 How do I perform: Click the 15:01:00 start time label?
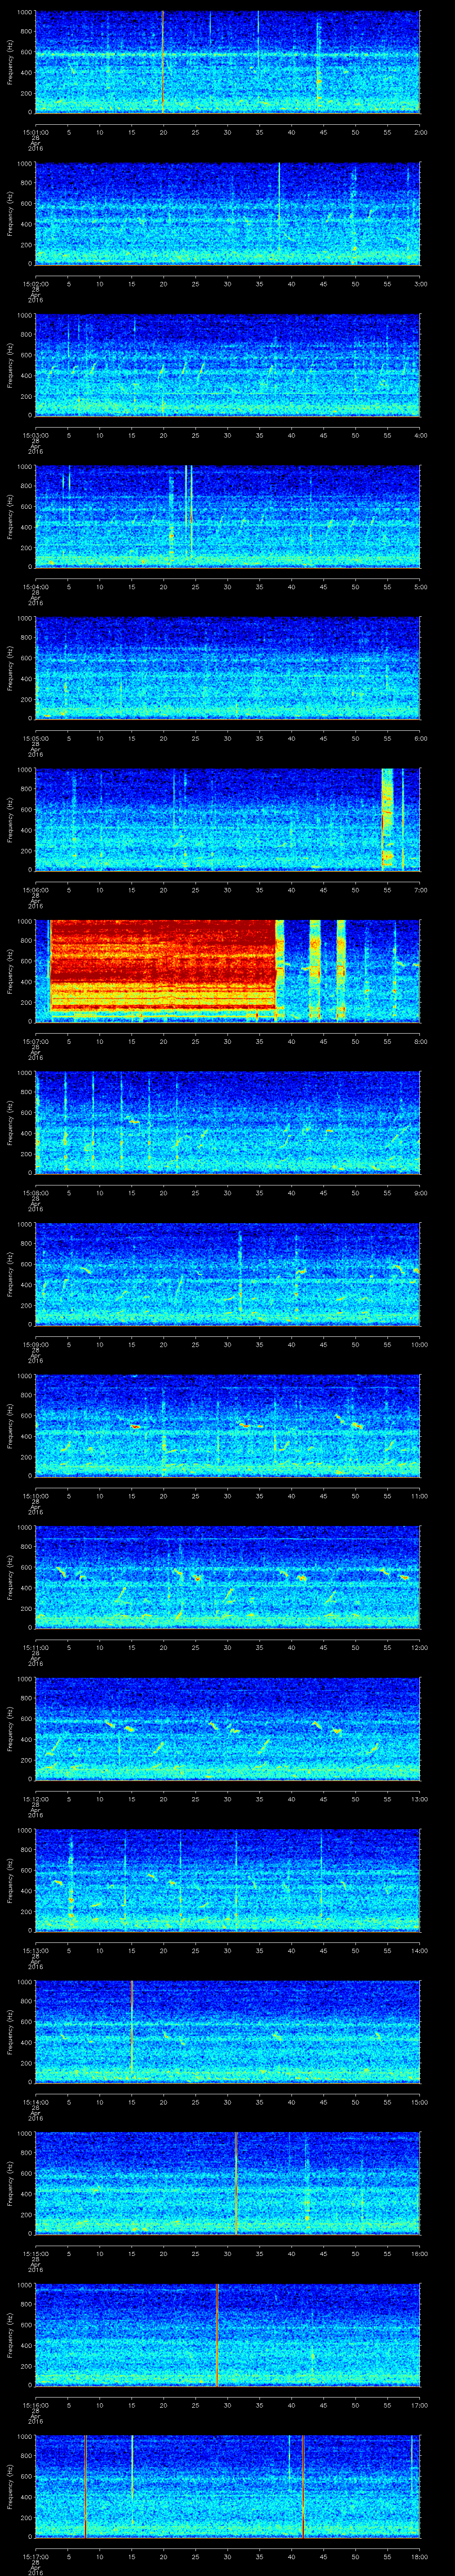[x=36, y=132]
